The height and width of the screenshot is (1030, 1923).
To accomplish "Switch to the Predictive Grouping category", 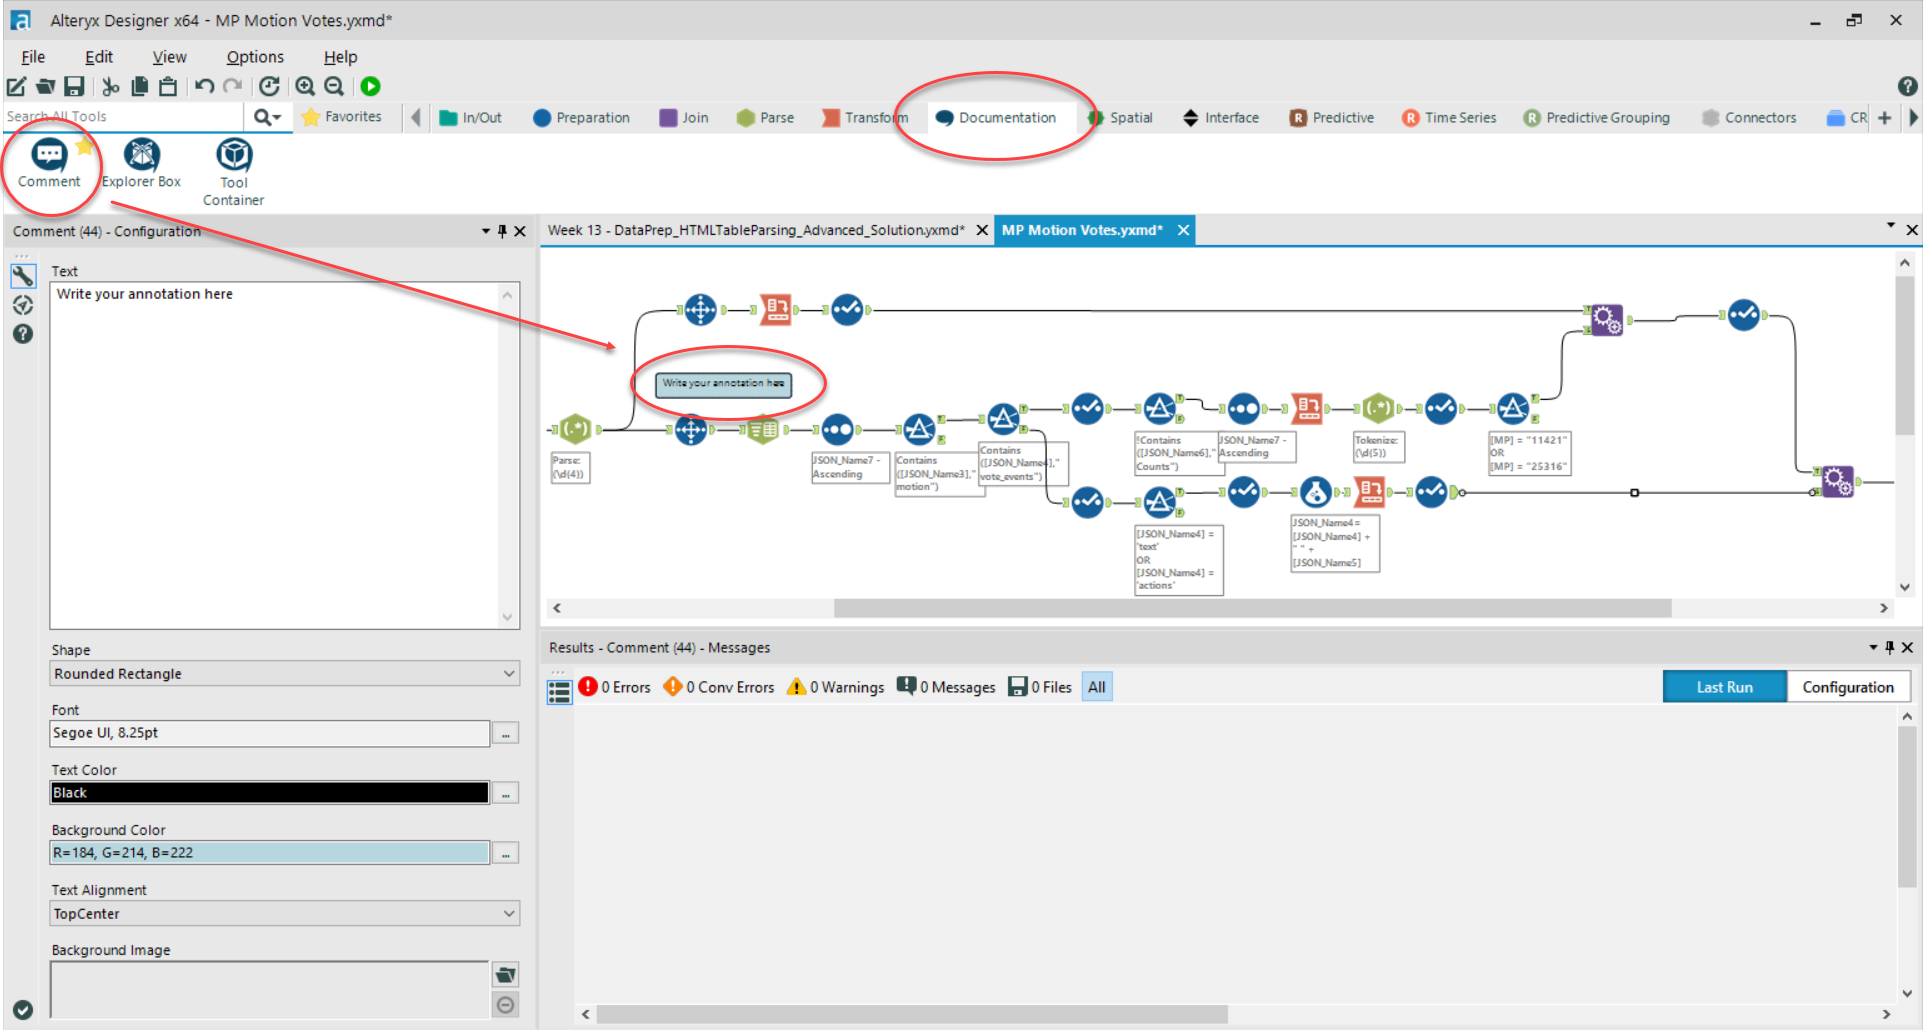I will coord(1596,117).
